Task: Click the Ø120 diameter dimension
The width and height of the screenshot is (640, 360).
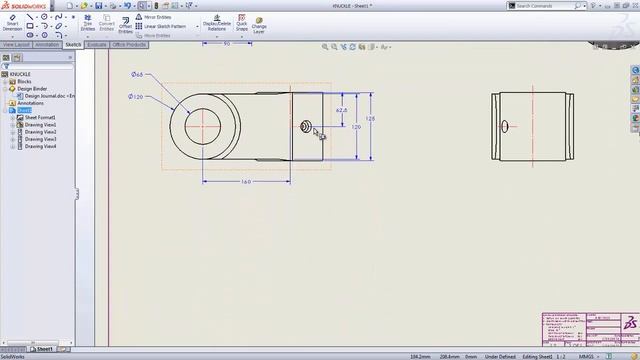Action: pos(136,97)
